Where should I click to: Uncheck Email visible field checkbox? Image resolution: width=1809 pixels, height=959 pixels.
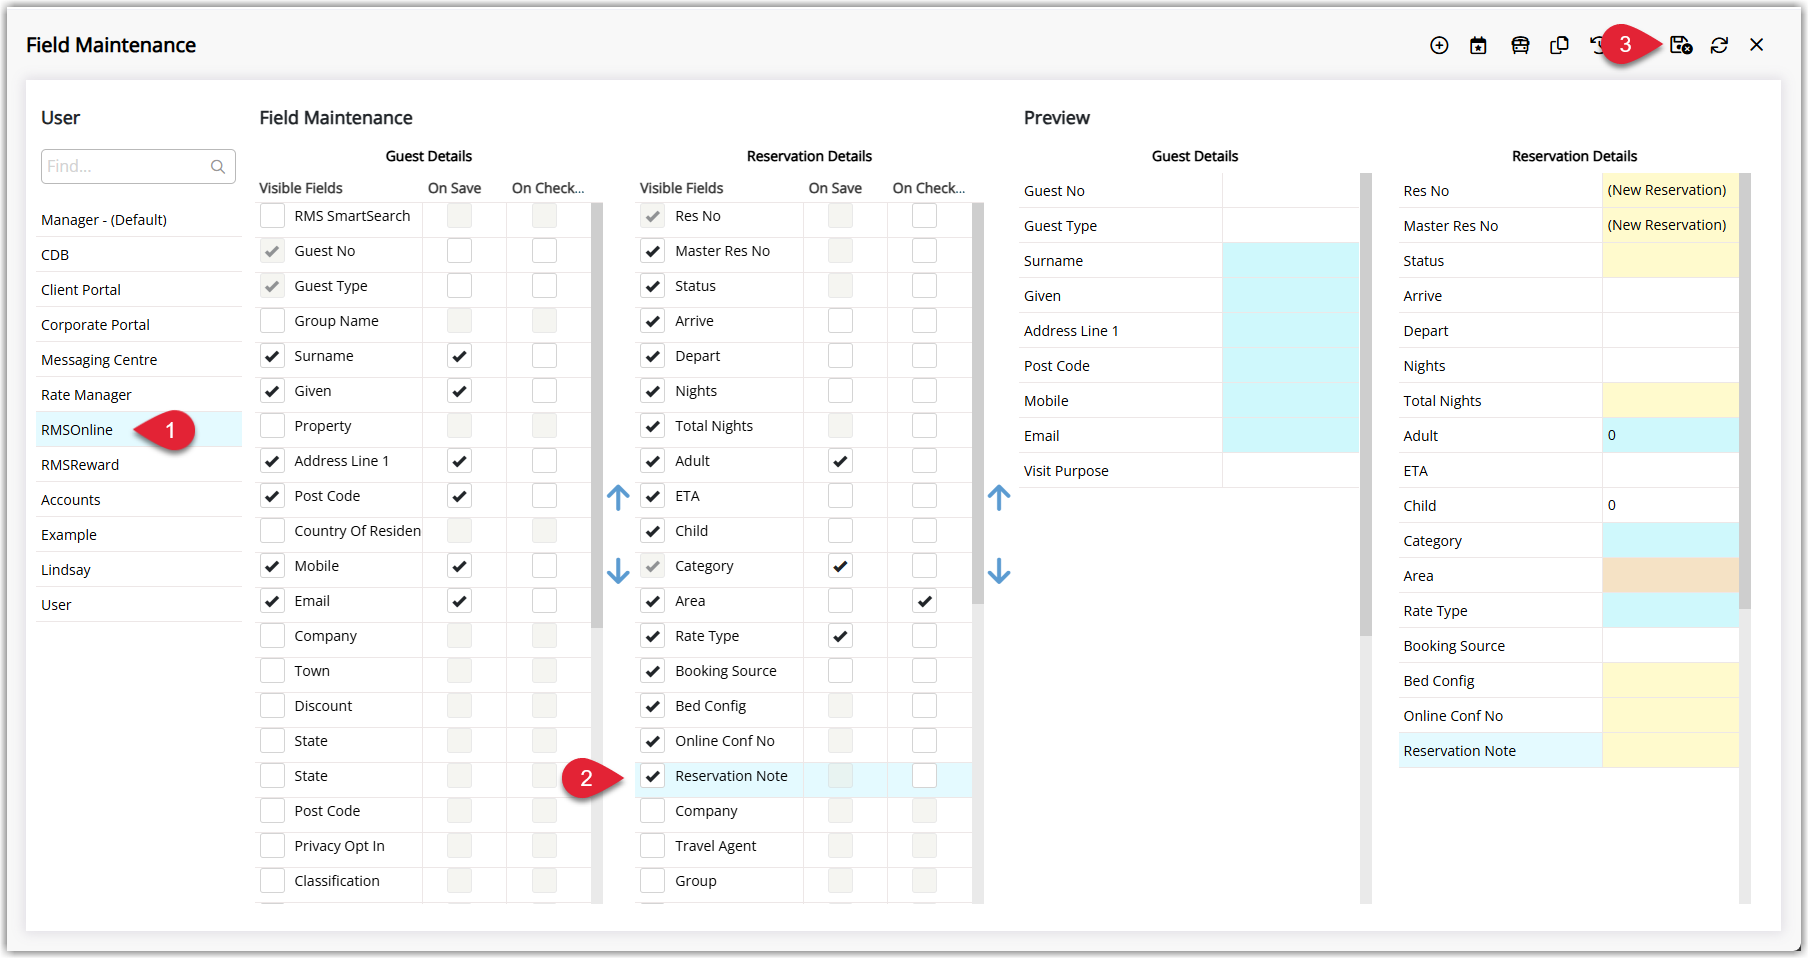[x=272, y=601]
